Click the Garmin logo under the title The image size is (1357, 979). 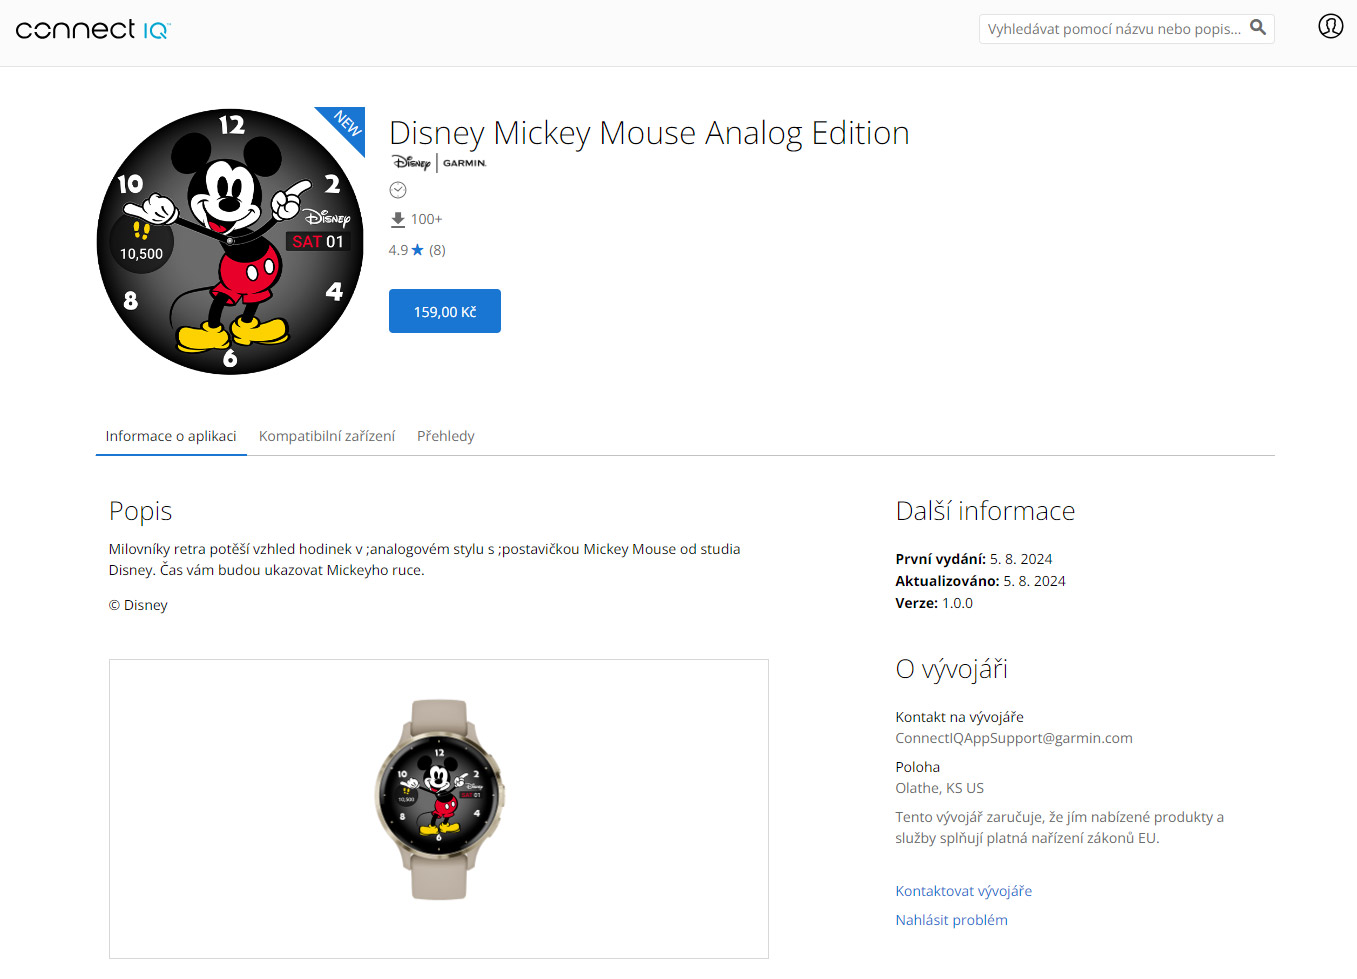click(464, 163)
